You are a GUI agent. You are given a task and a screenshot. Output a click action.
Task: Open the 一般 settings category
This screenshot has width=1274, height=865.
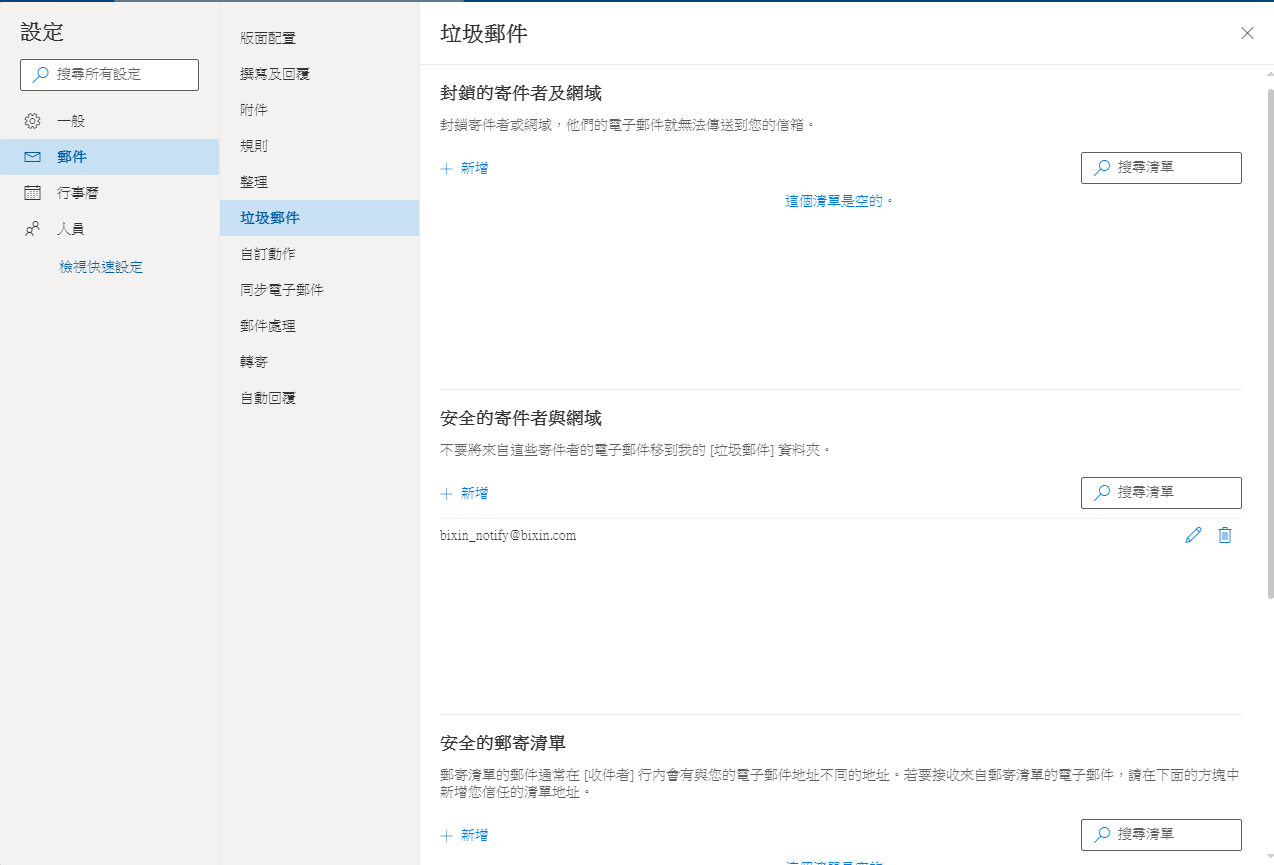[x=110, y=121]
